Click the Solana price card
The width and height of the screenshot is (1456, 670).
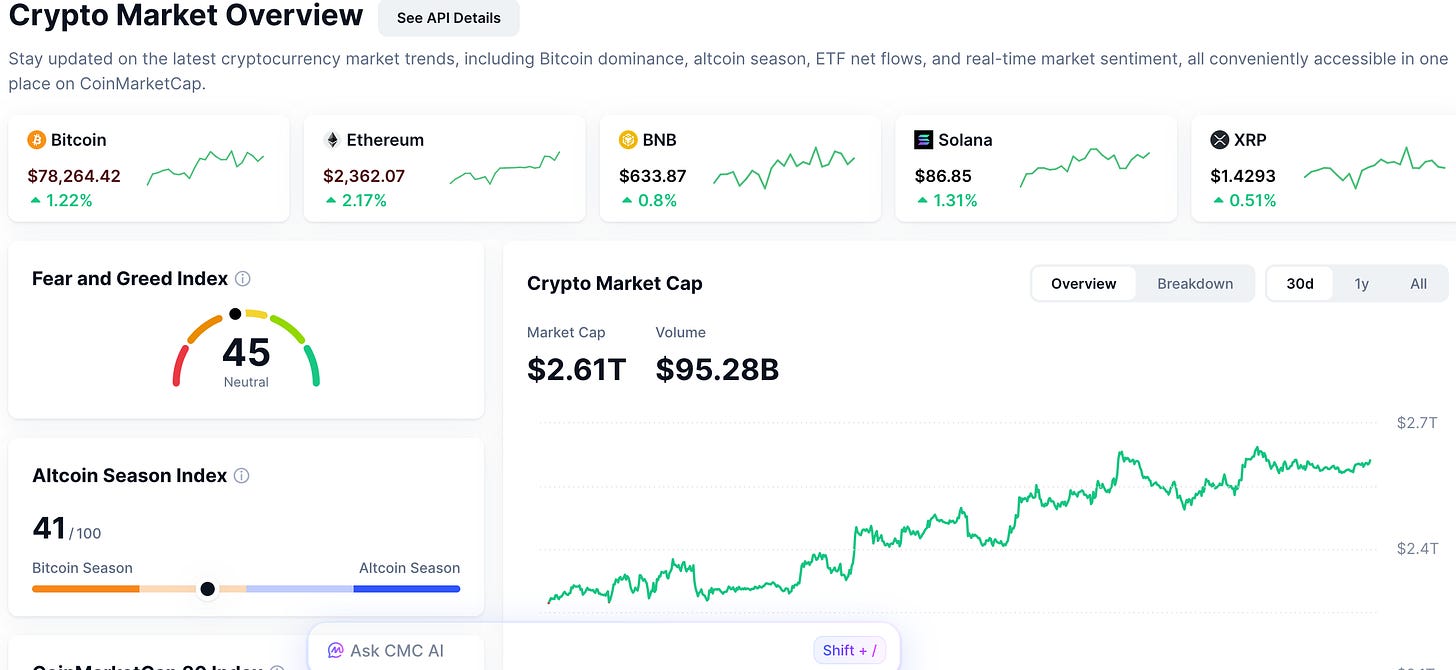coord(1036,168)
